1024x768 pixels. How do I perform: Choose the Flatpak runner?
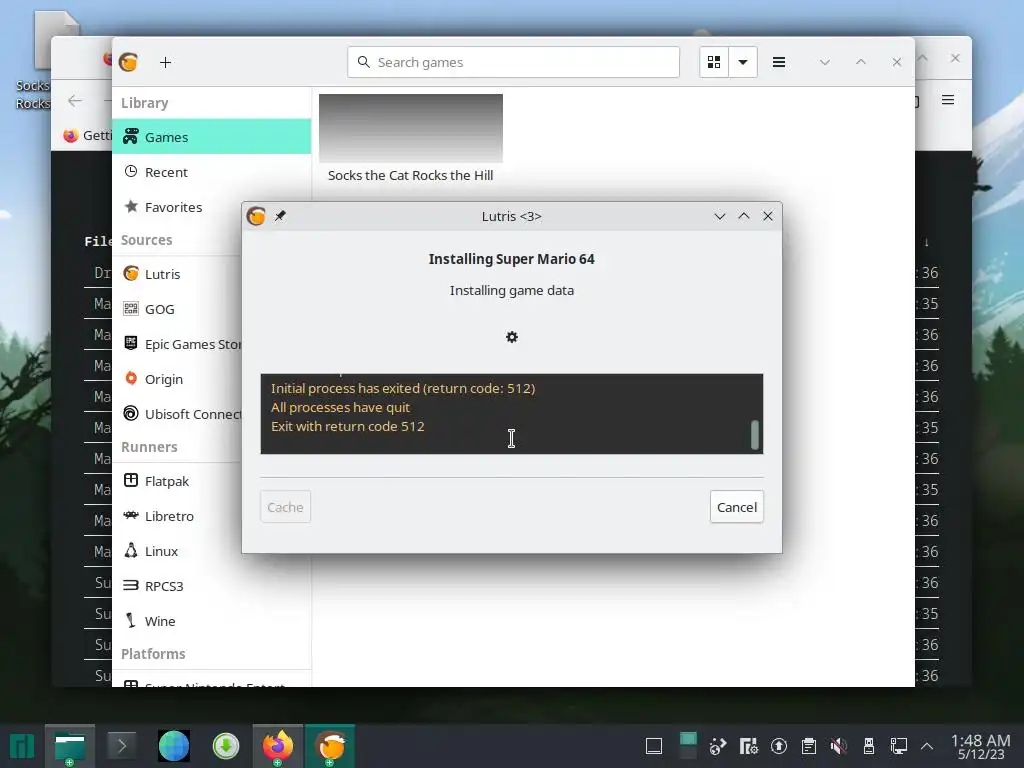178,481
